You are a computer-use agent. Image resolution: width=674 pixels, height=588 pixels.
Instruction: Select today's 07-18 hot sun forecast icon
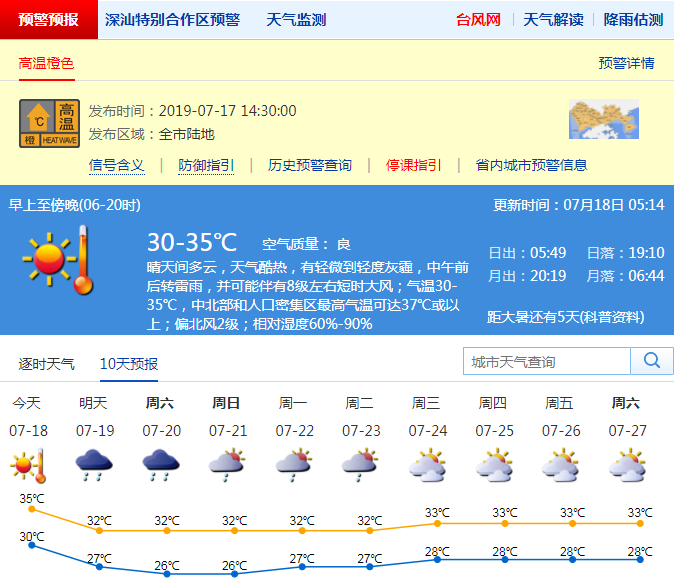(27, 465)
